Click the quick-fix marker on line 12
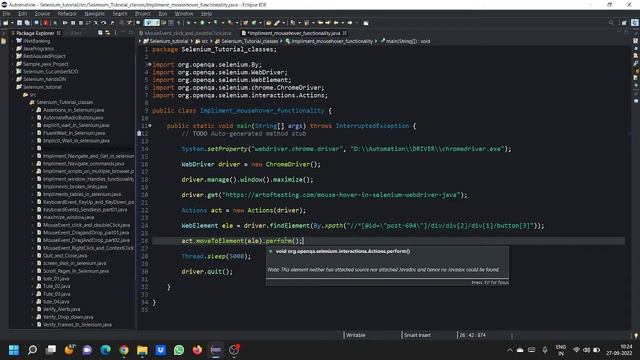The width and height of the screenshot is (640, 360). (139, 133)
